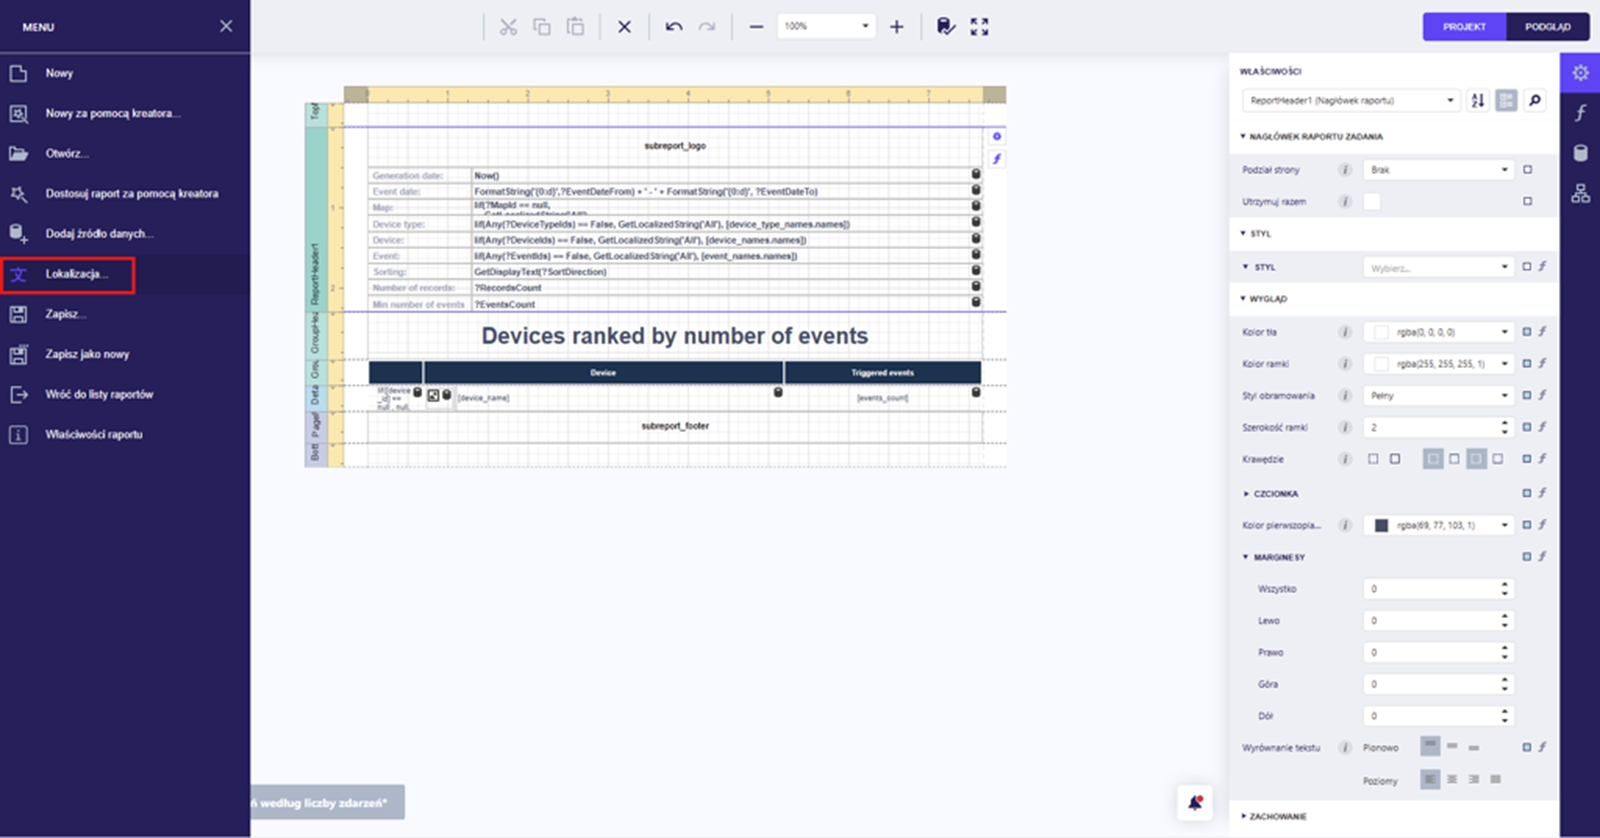Click the Projekt button
Screen dimensions: 1600x838
[1464, 27]
